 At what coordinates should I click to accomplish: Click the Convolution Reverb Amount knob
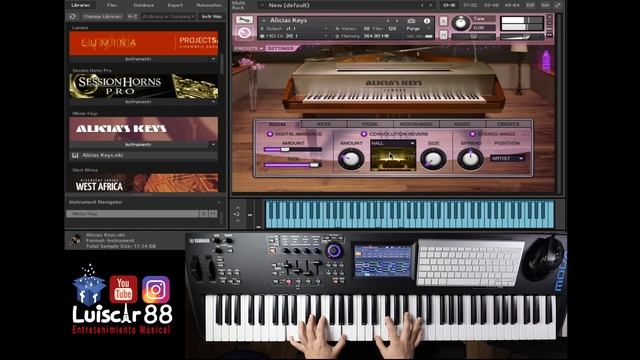tap(351, 159)
